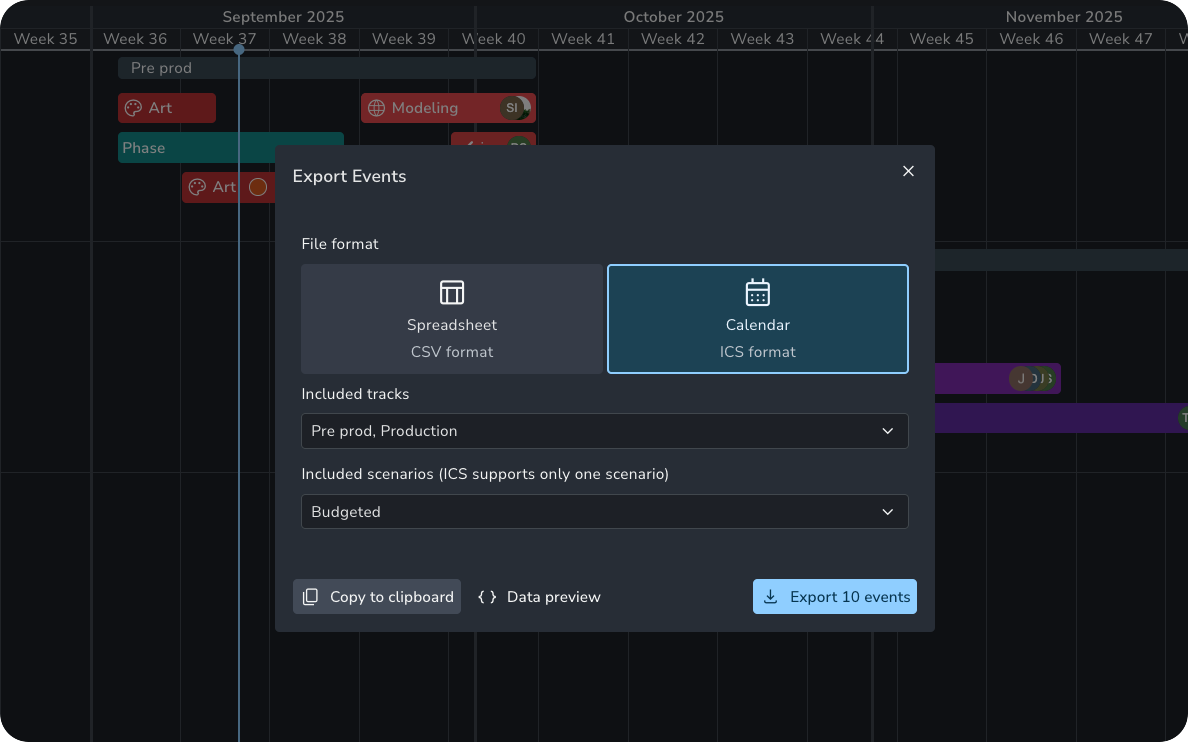The width and height of the screenshot is (1188, 742).
Task: Open the Budgeted scenarios dropdown
Action: (x=604, y=511)
